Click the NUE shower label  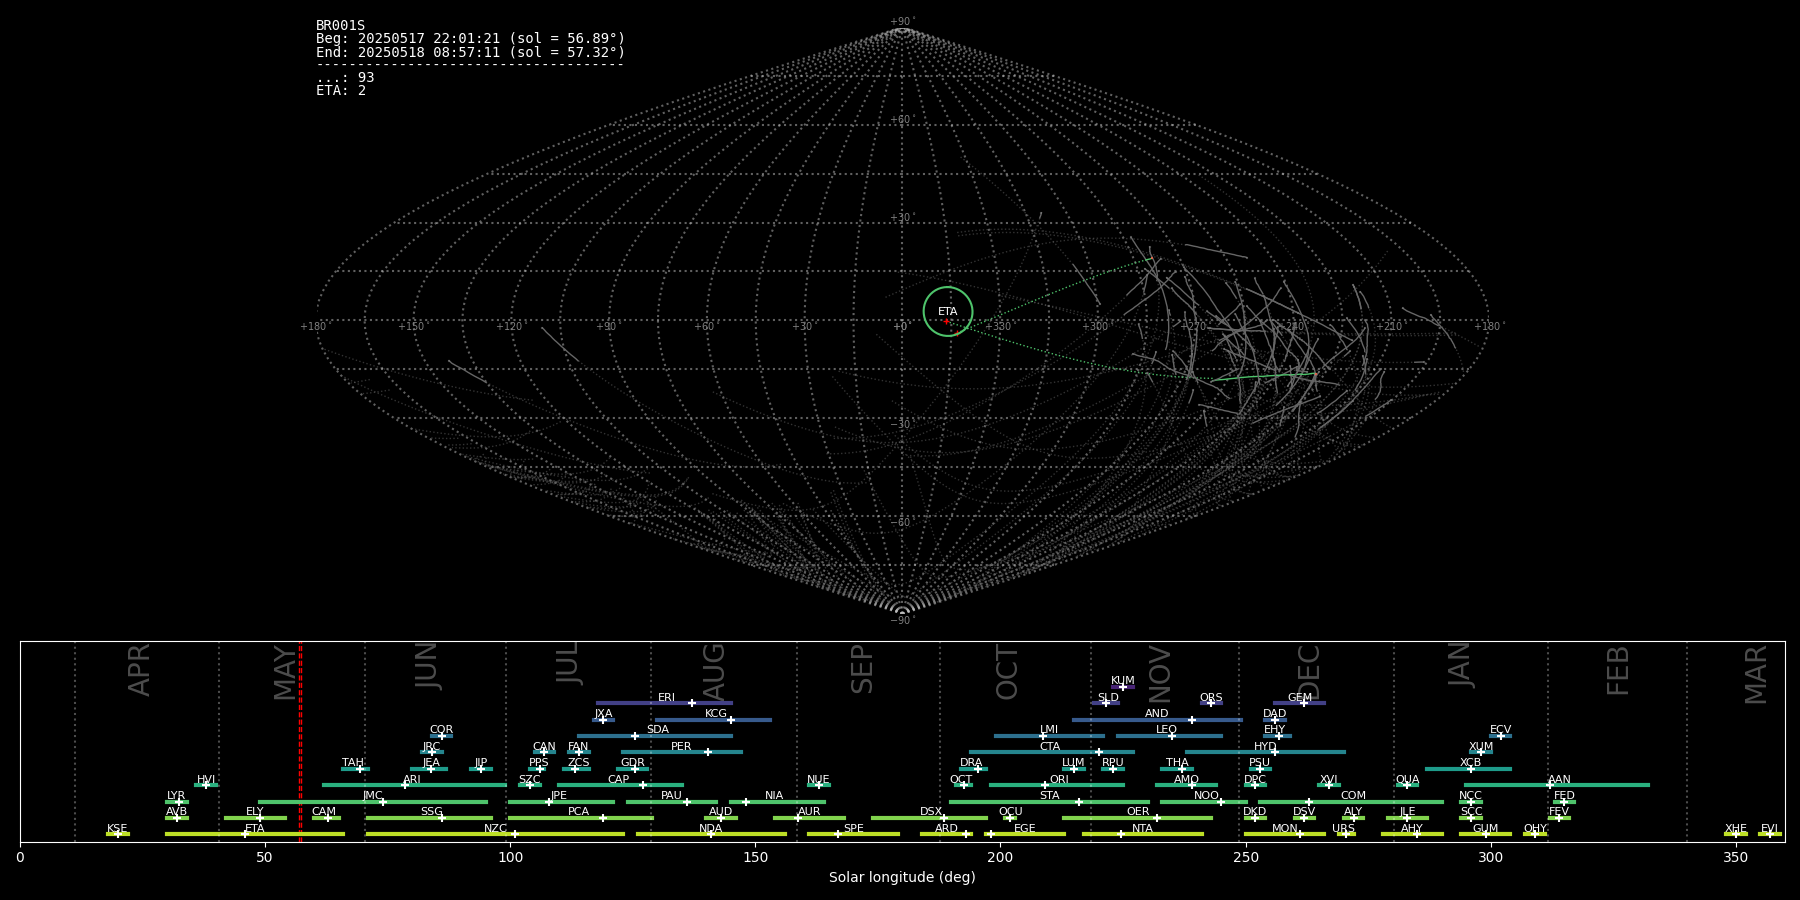[818, 780]
